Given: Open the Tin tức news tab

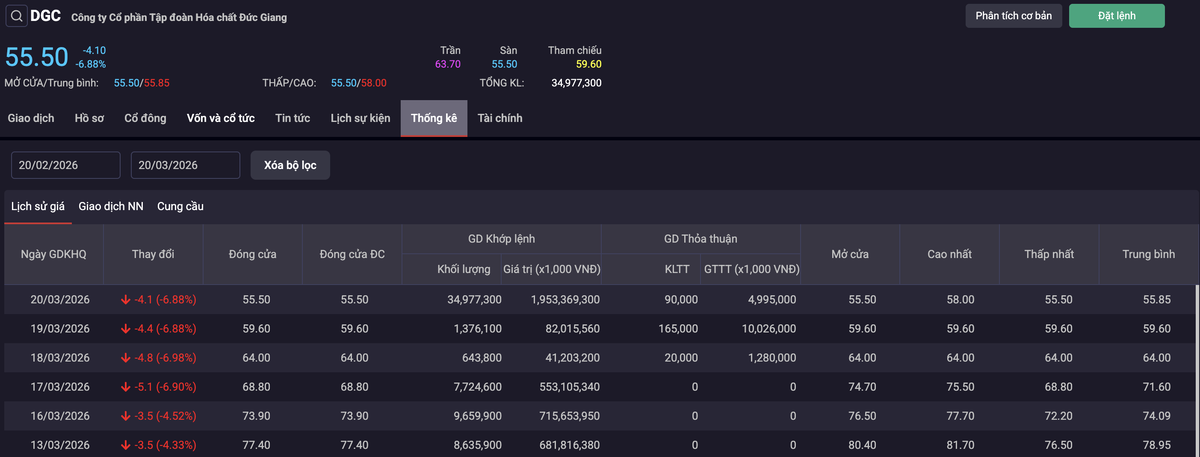Looking at the screenshot, I should pos(293,118).
